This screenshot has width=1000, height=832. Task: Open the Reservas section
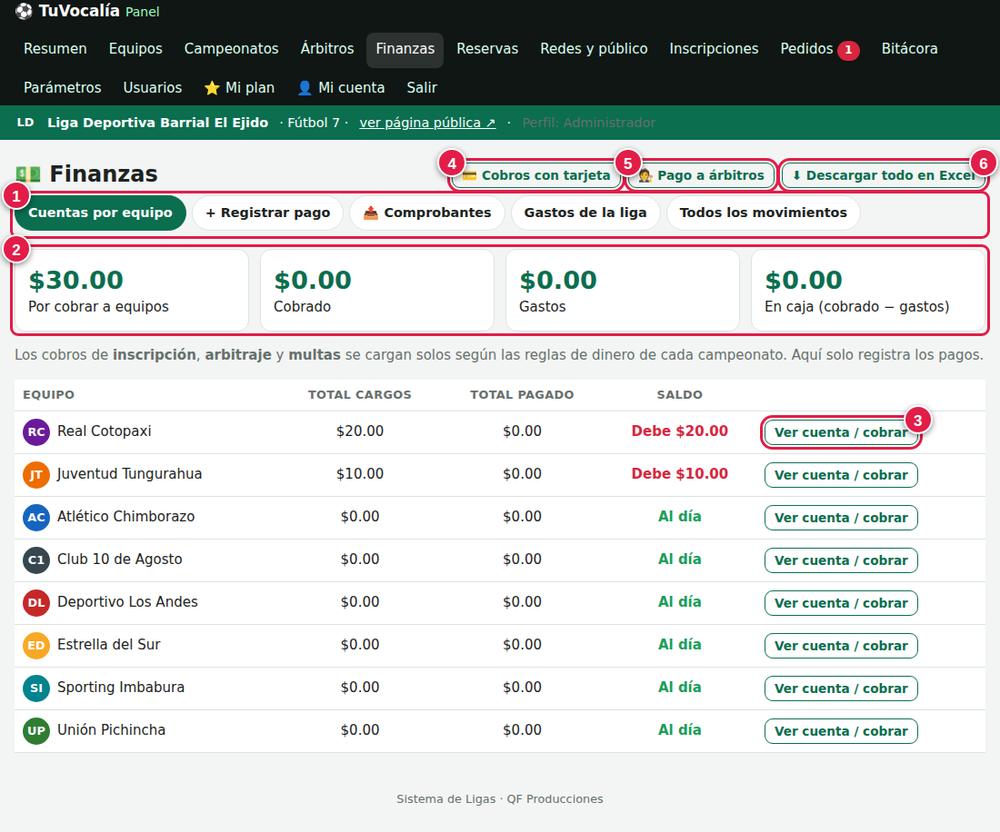pyautogui.click(x=487, y=49)
